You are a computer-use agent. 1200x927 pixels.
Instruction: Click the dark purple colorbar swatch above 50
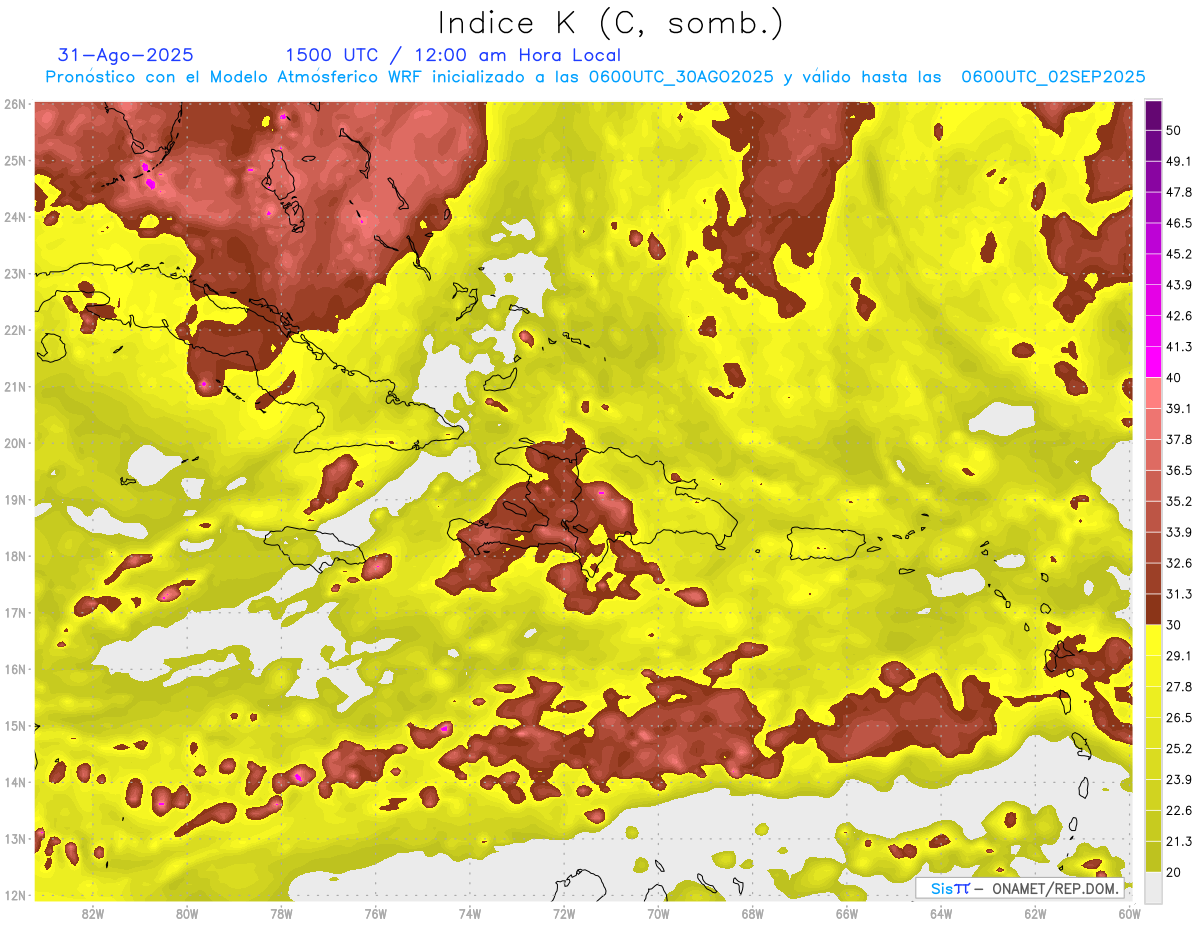(x=1153, y=115)
